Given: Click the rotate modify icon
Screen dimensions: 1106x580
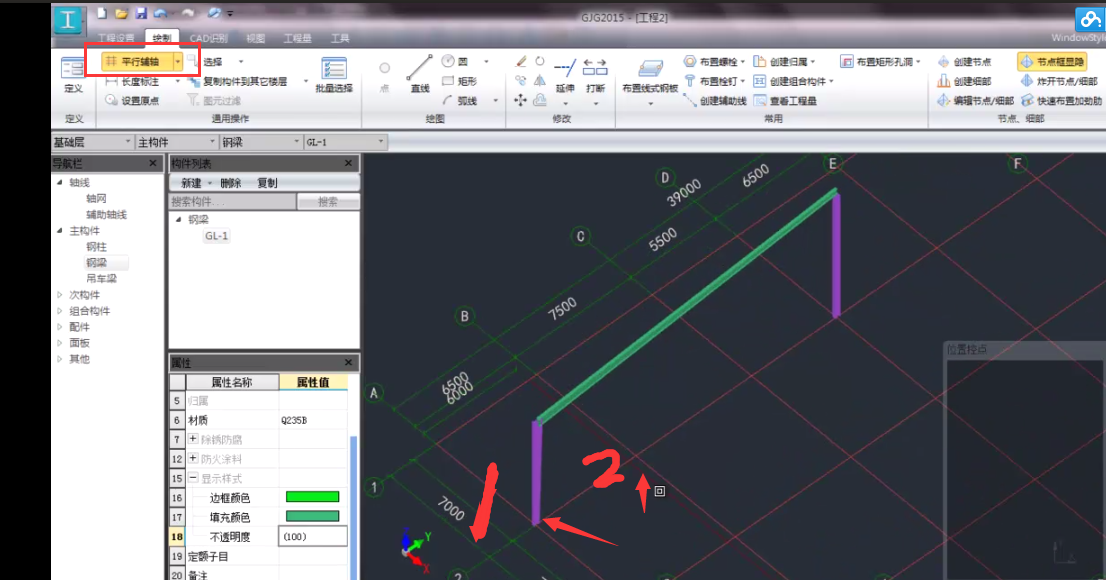Looking at the screenshot, I should tap(540, 61).
